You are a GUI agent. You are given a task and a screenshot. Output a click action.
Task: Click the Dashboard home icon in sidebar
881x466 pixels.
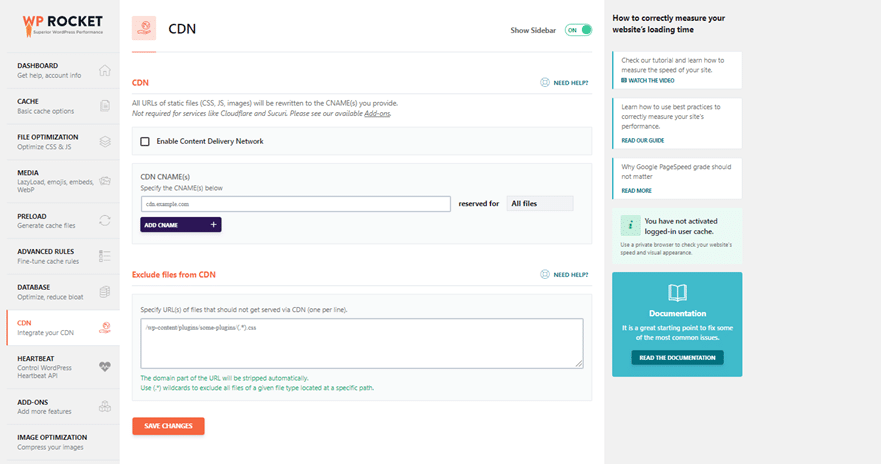click(x=105, y=71)
